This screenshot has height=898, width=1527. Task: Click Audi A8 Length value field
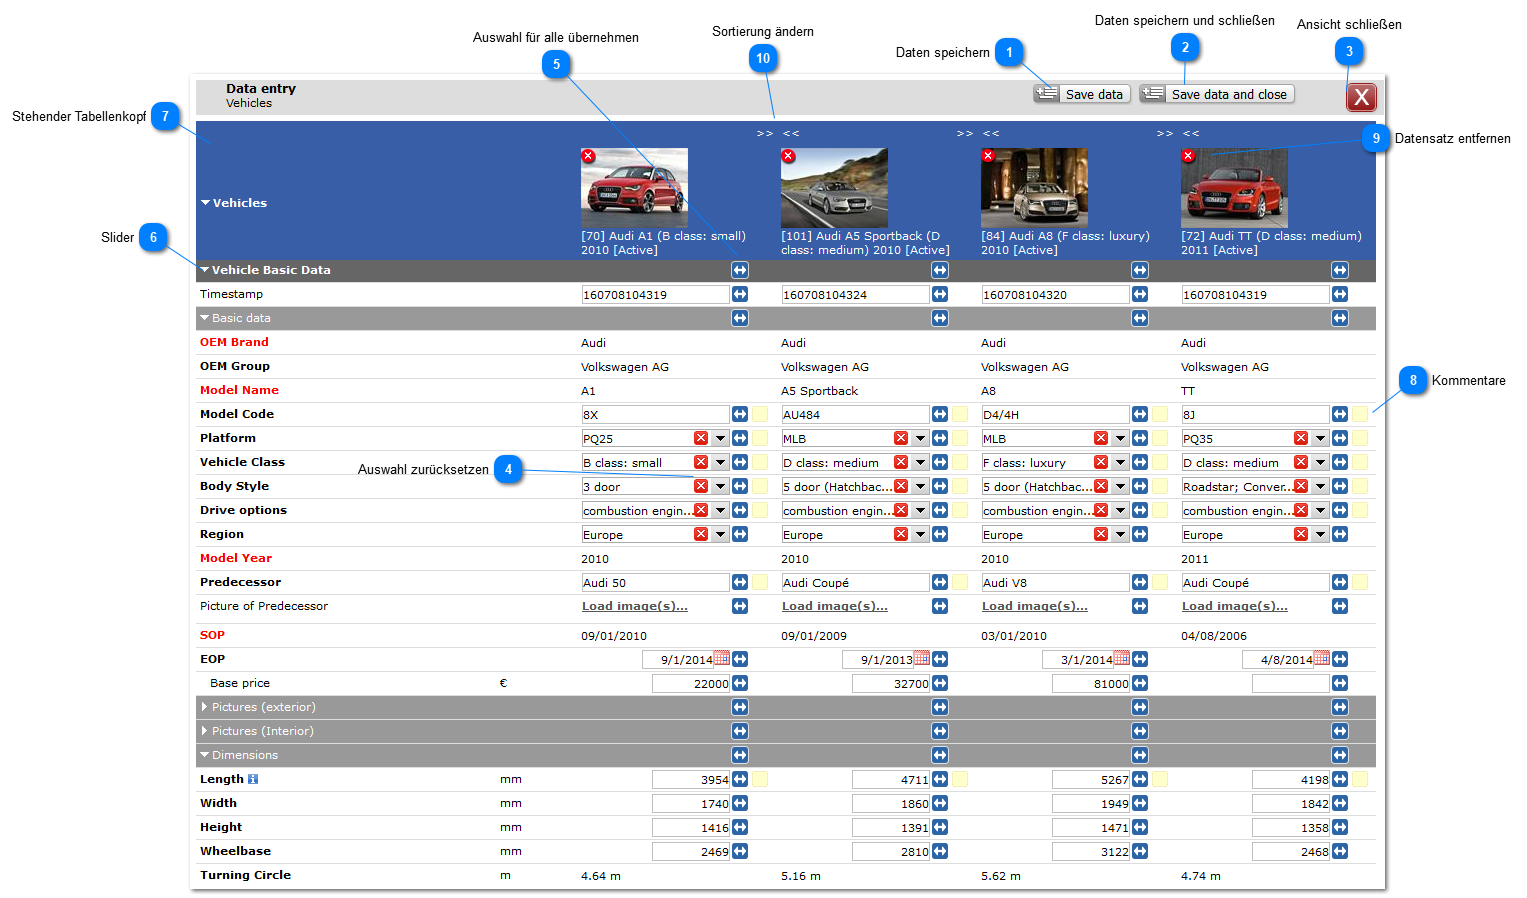point(1091,779)
